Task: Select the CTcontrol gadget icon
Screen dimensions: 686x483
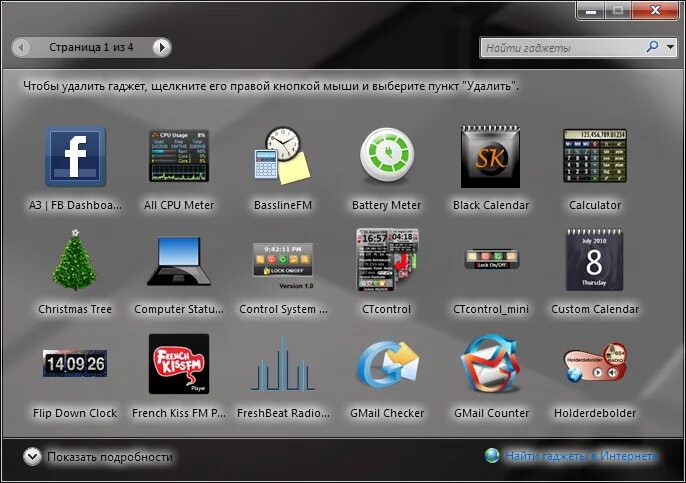Action: coord(387,259)
